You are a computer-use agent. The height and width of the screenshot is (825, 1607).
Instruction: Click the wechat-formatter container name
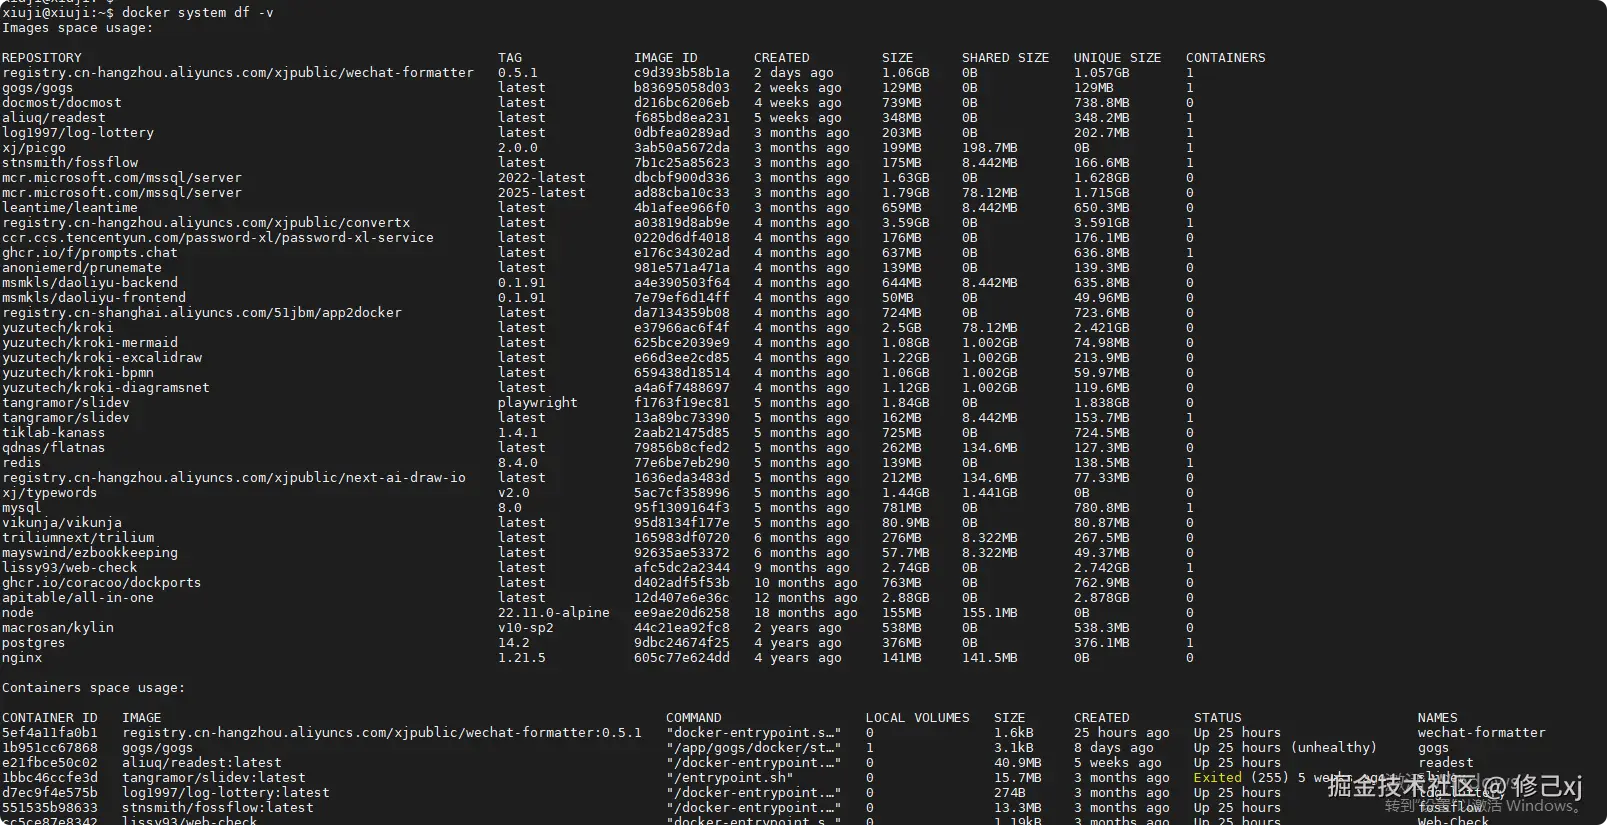(x=1481, y=733)
